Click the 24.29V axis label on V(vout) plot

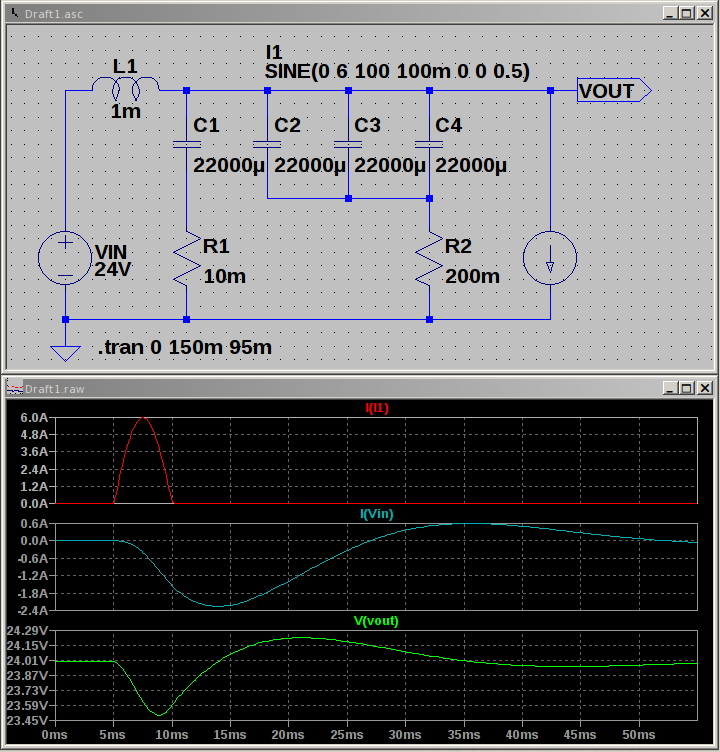27,630
